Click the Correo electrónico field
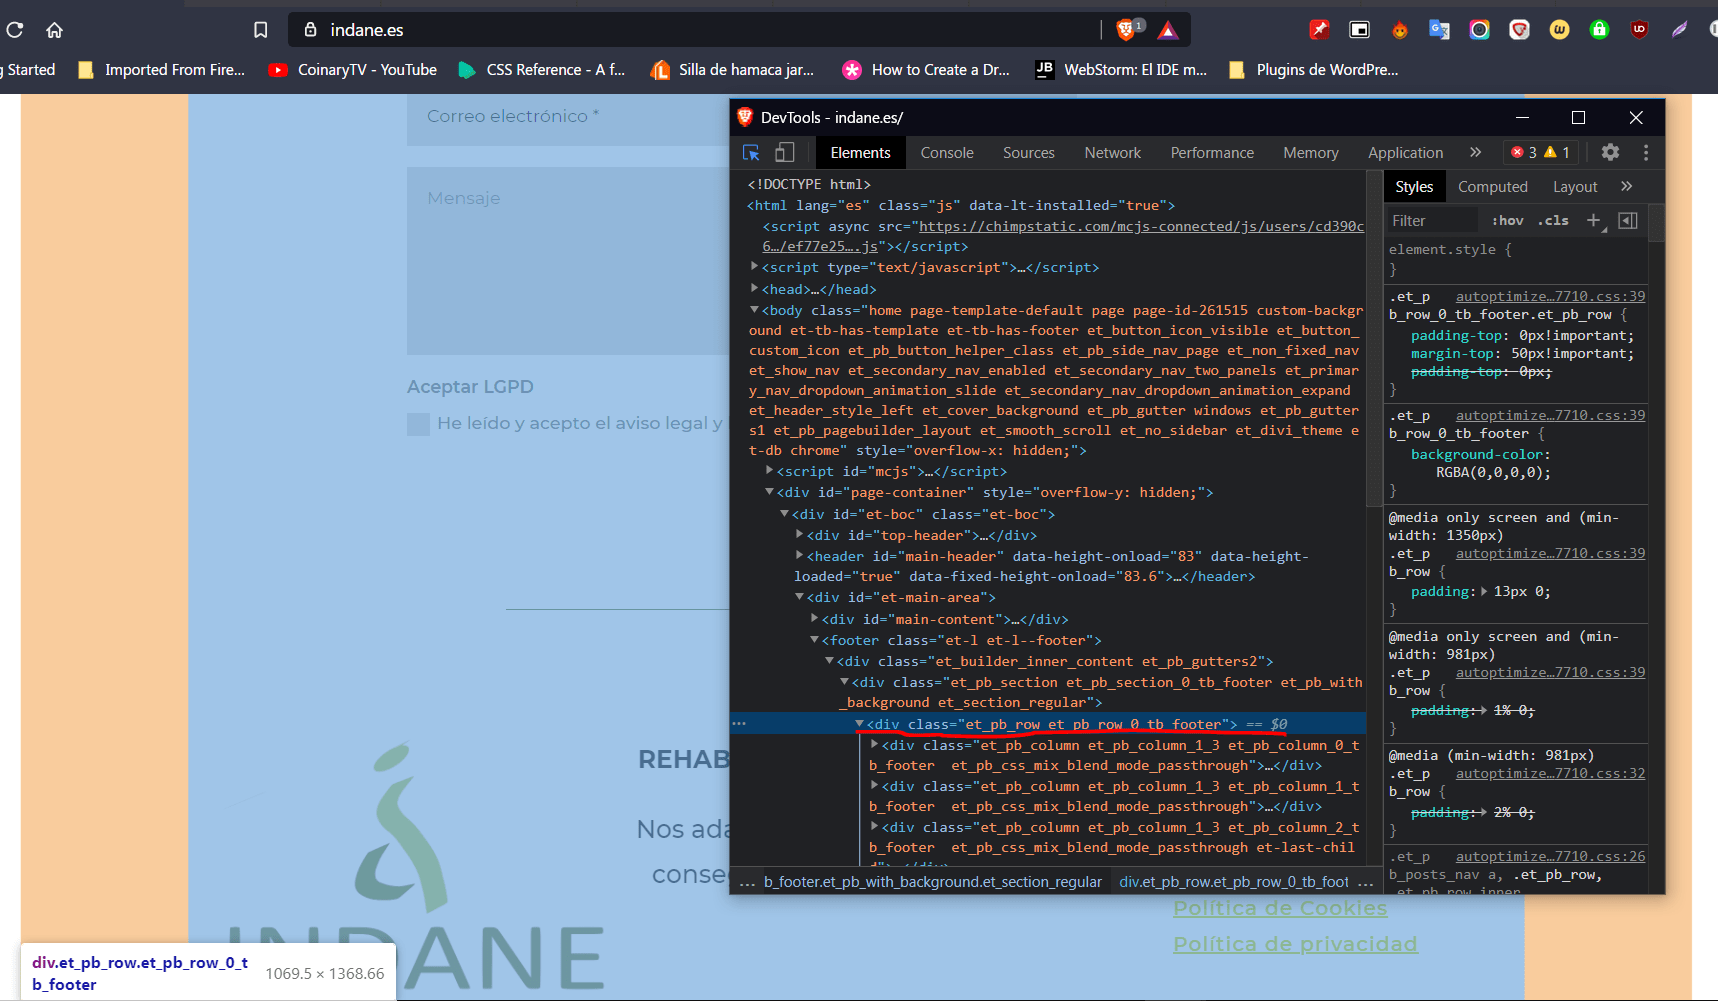 pos(568,120)
